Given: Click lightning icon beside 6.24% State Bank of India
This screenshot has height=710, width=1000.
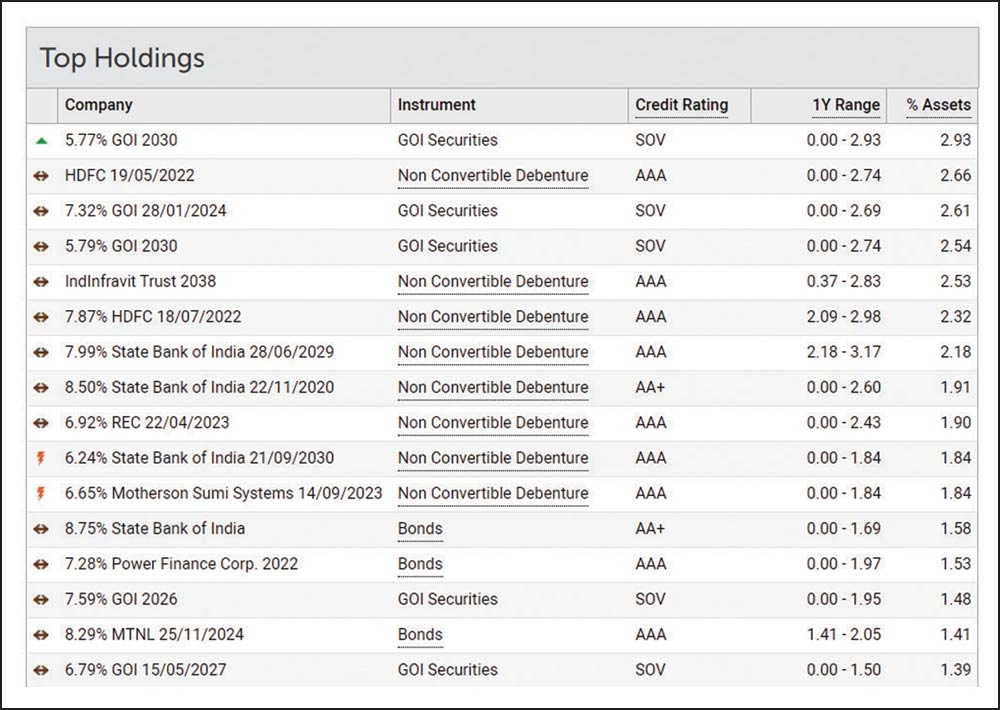Looking at the screenshot, I should [41, 458].
